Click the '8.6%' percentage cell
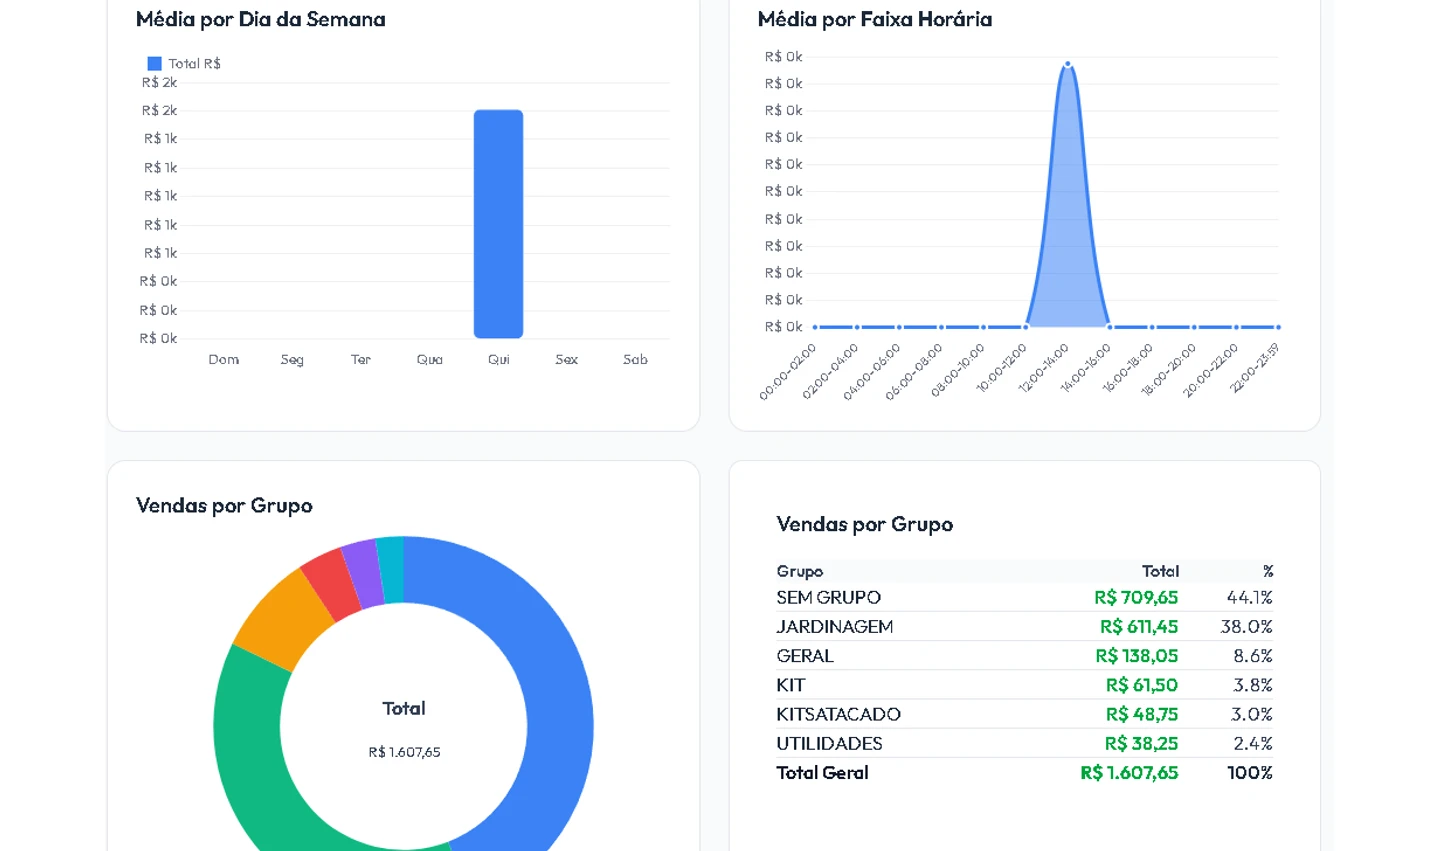 (x=1253, y=656)
